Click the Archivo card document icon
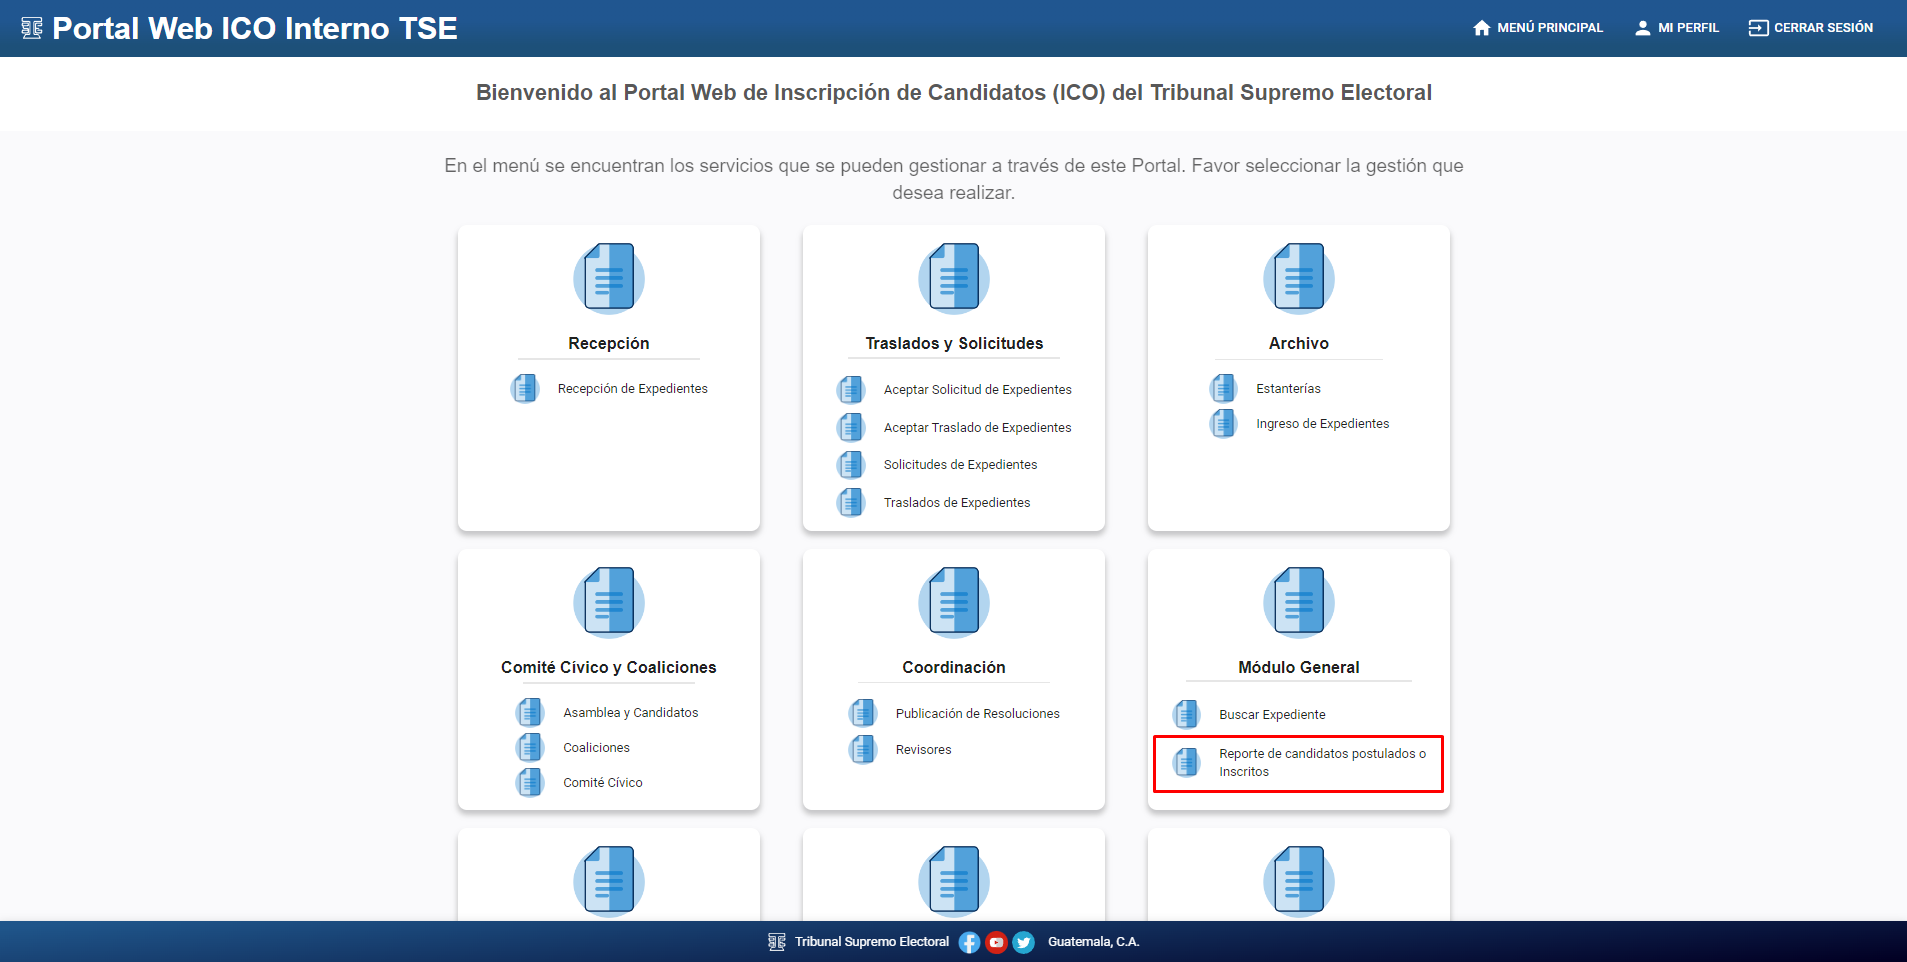 click(1297, 278)
